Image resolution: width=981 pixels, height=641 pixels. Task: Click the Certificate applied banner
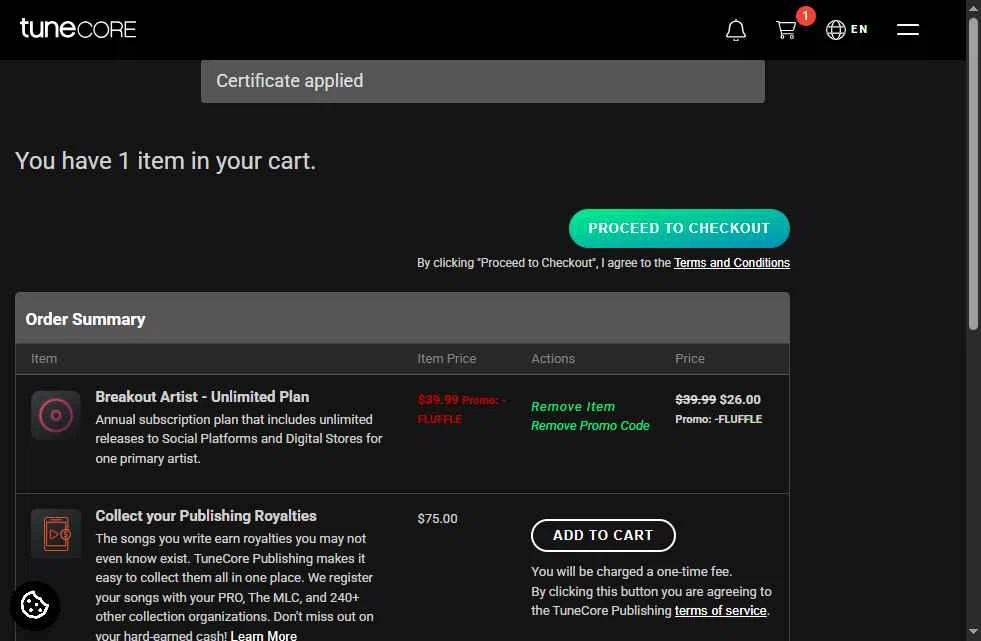tap(482, 81)
